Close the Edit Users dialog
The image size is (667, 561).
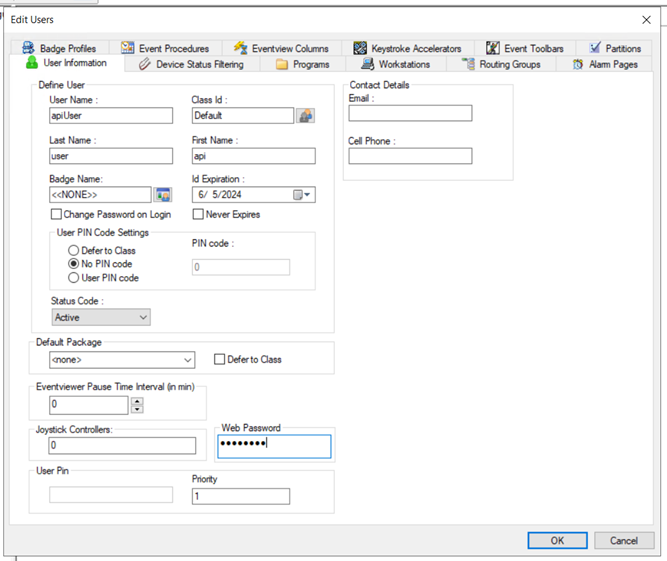point(646,20)
